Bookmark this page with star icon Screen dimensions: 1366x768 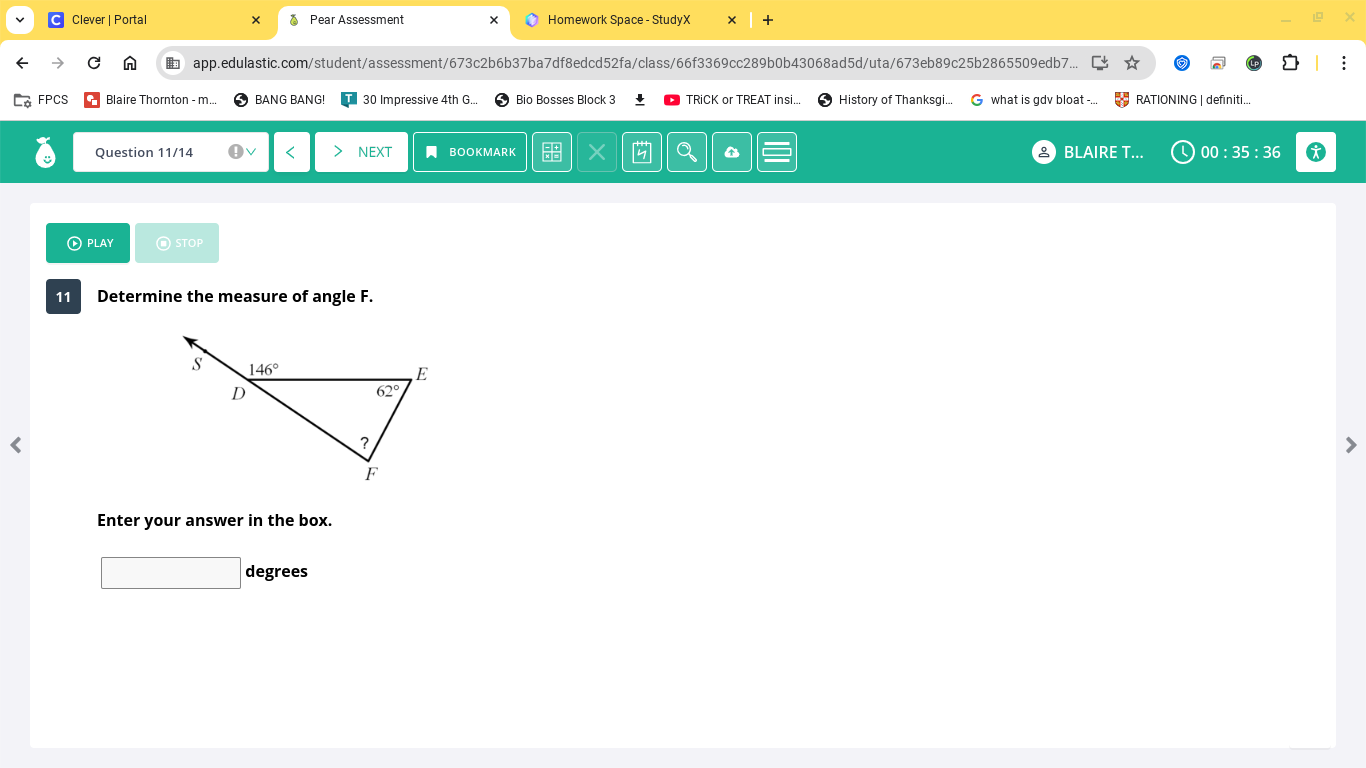(1132, 63)
